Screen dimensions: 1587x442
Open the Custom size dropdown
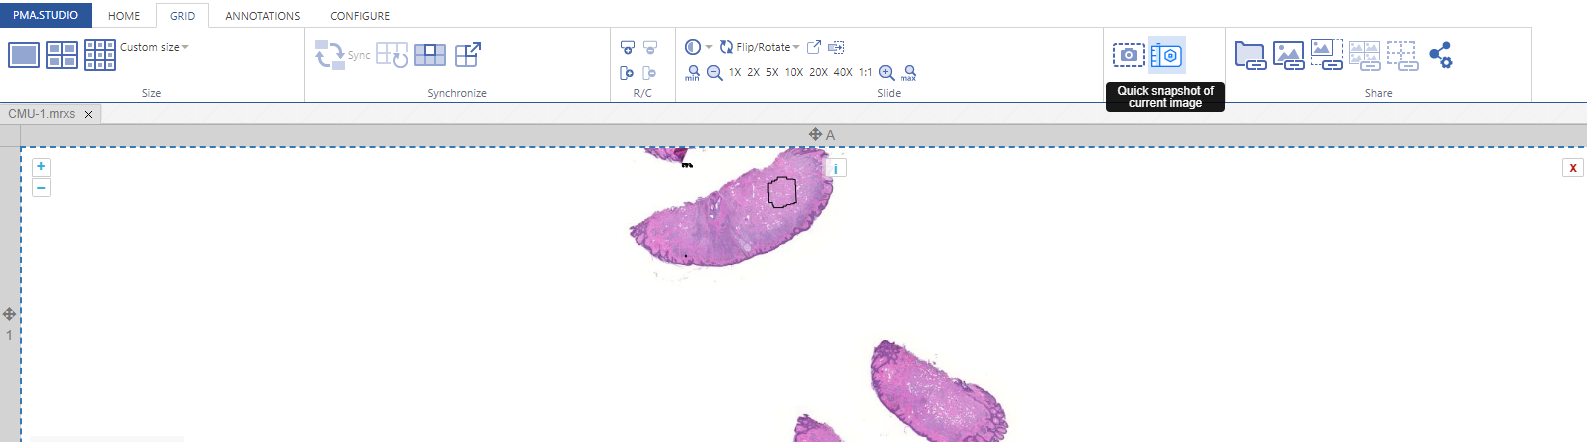(154, 47)
